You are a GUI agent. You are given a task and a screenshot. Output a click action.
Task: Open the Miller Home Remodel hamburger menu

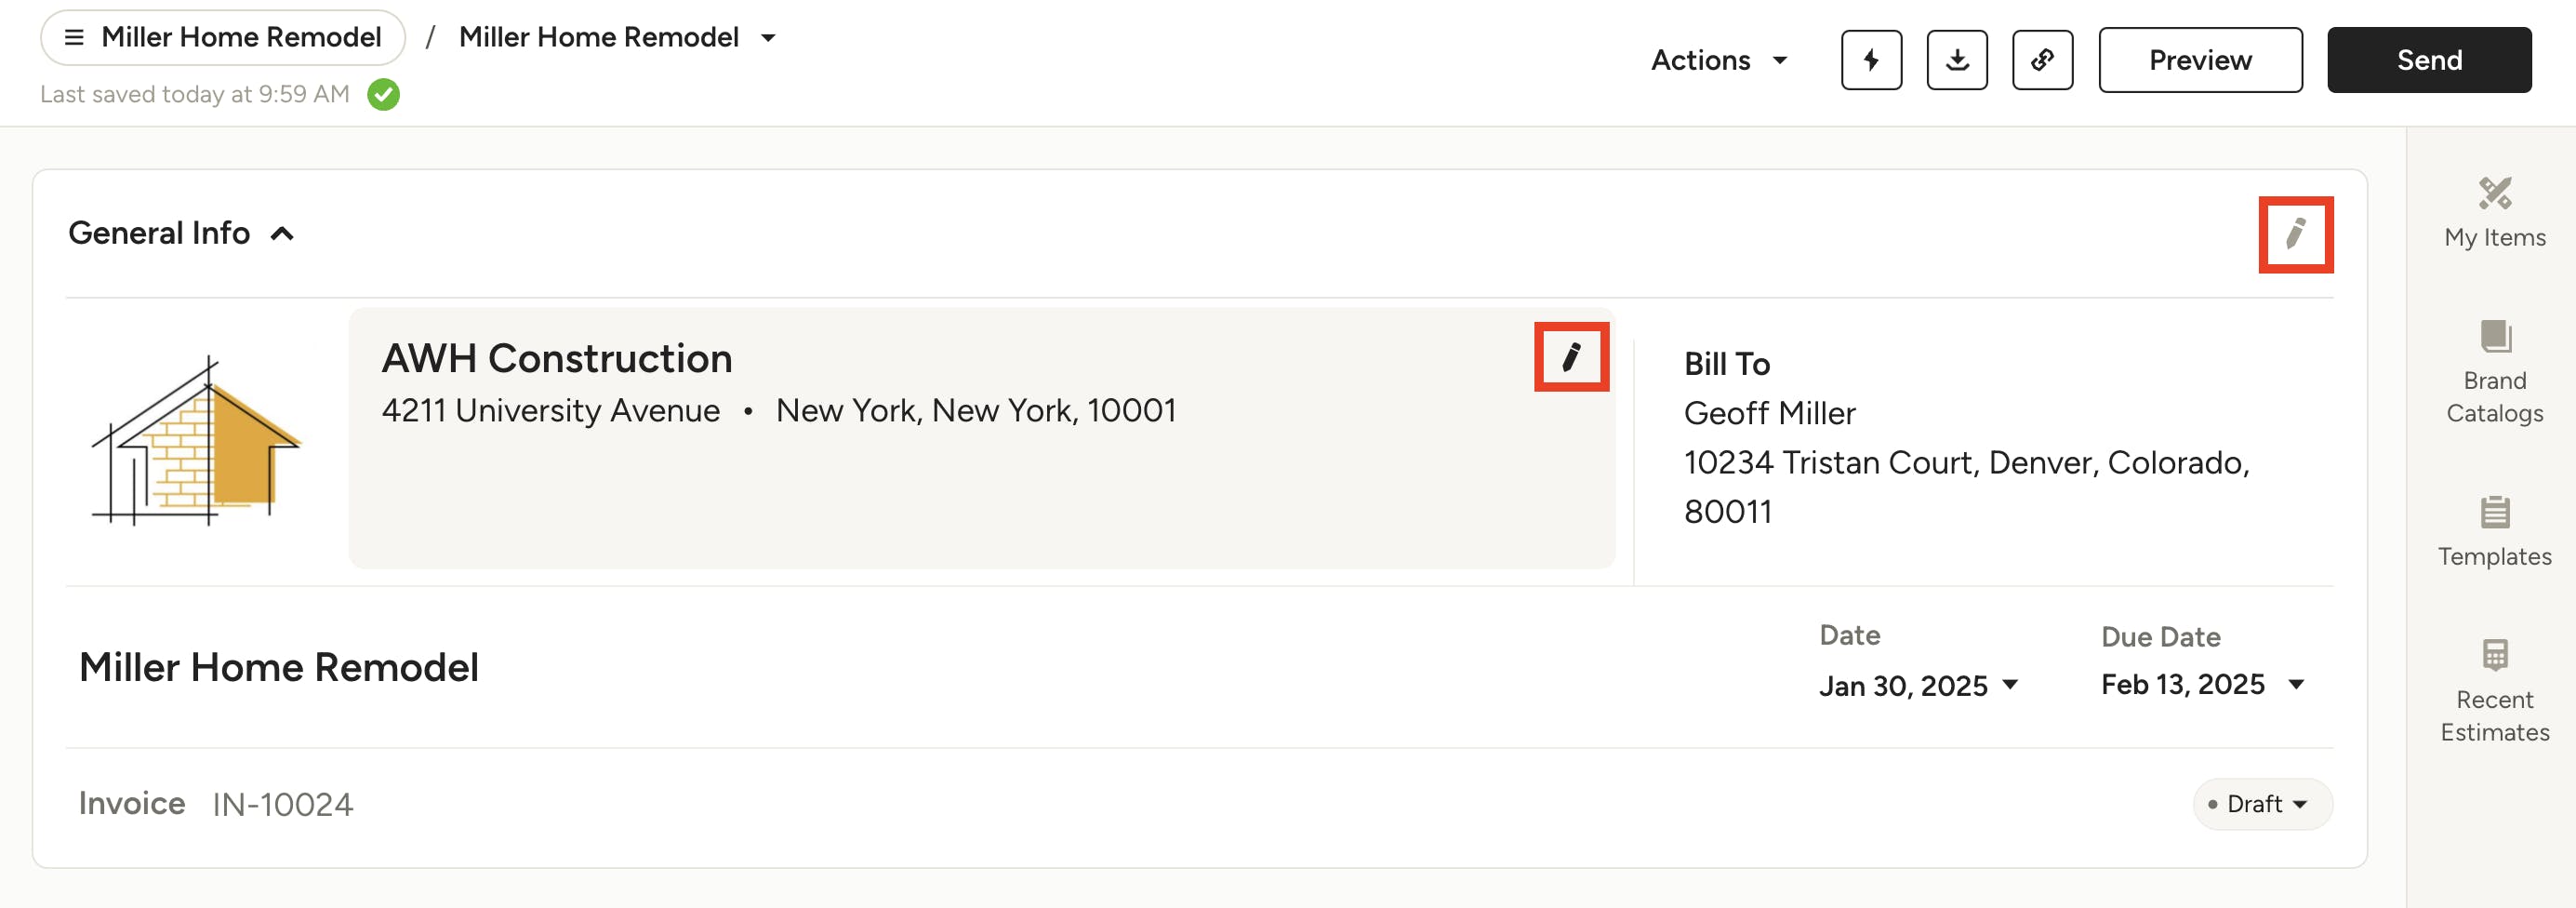(222, 38)
